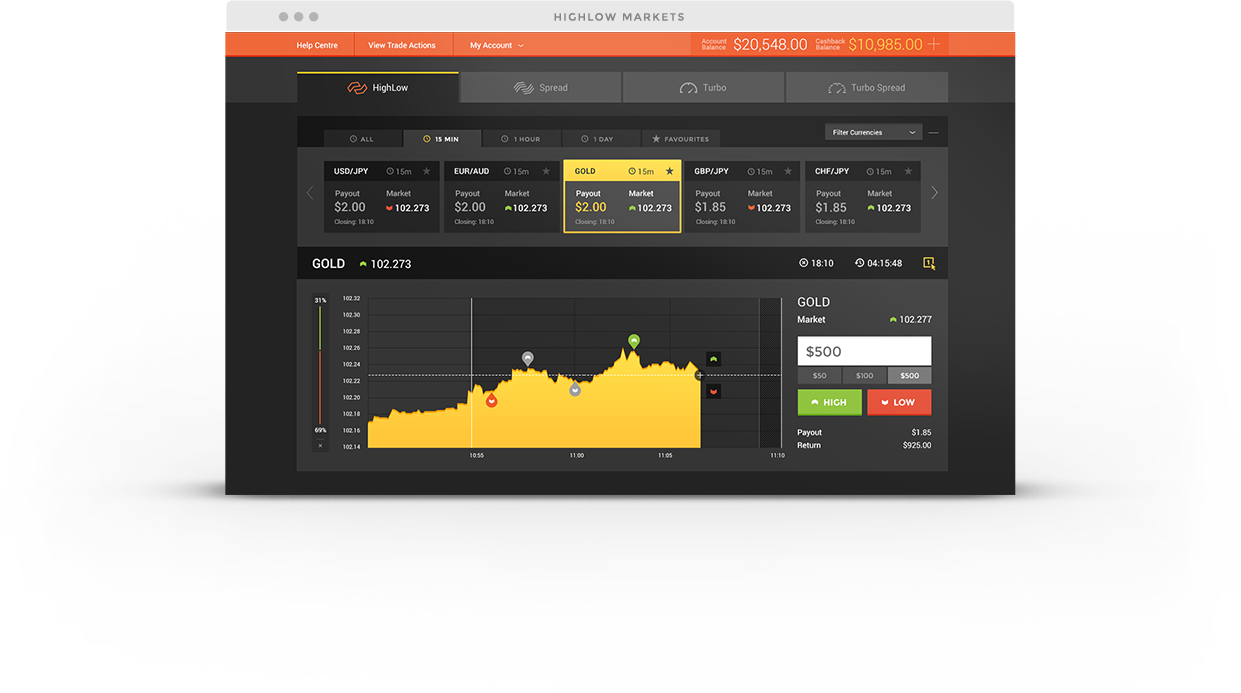Favourite the EUR/AUD asset star
Viewport: 1241px width, 693px height.
[546, 171]
